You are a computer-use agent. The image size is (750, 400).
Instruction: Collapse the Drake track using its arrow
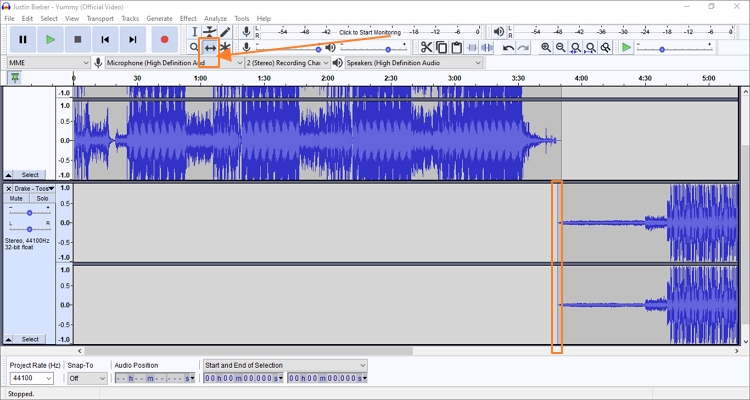click(8, 339)
